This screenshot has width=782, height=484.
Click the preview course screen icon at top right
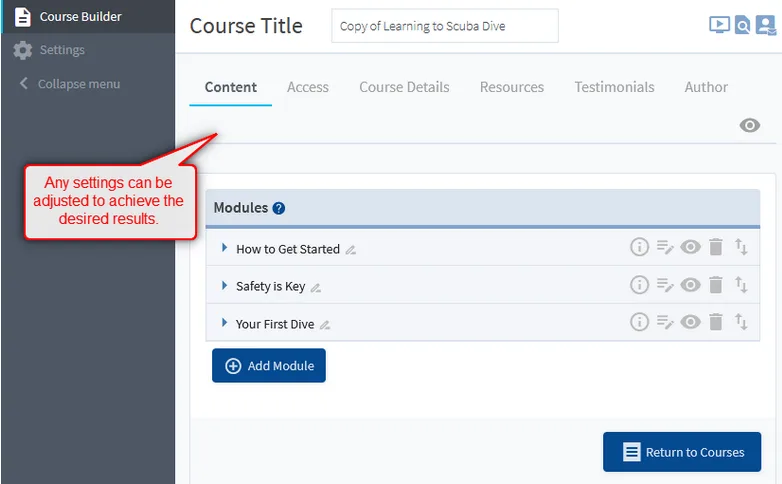pyautogui.click(x=718, y=26)
